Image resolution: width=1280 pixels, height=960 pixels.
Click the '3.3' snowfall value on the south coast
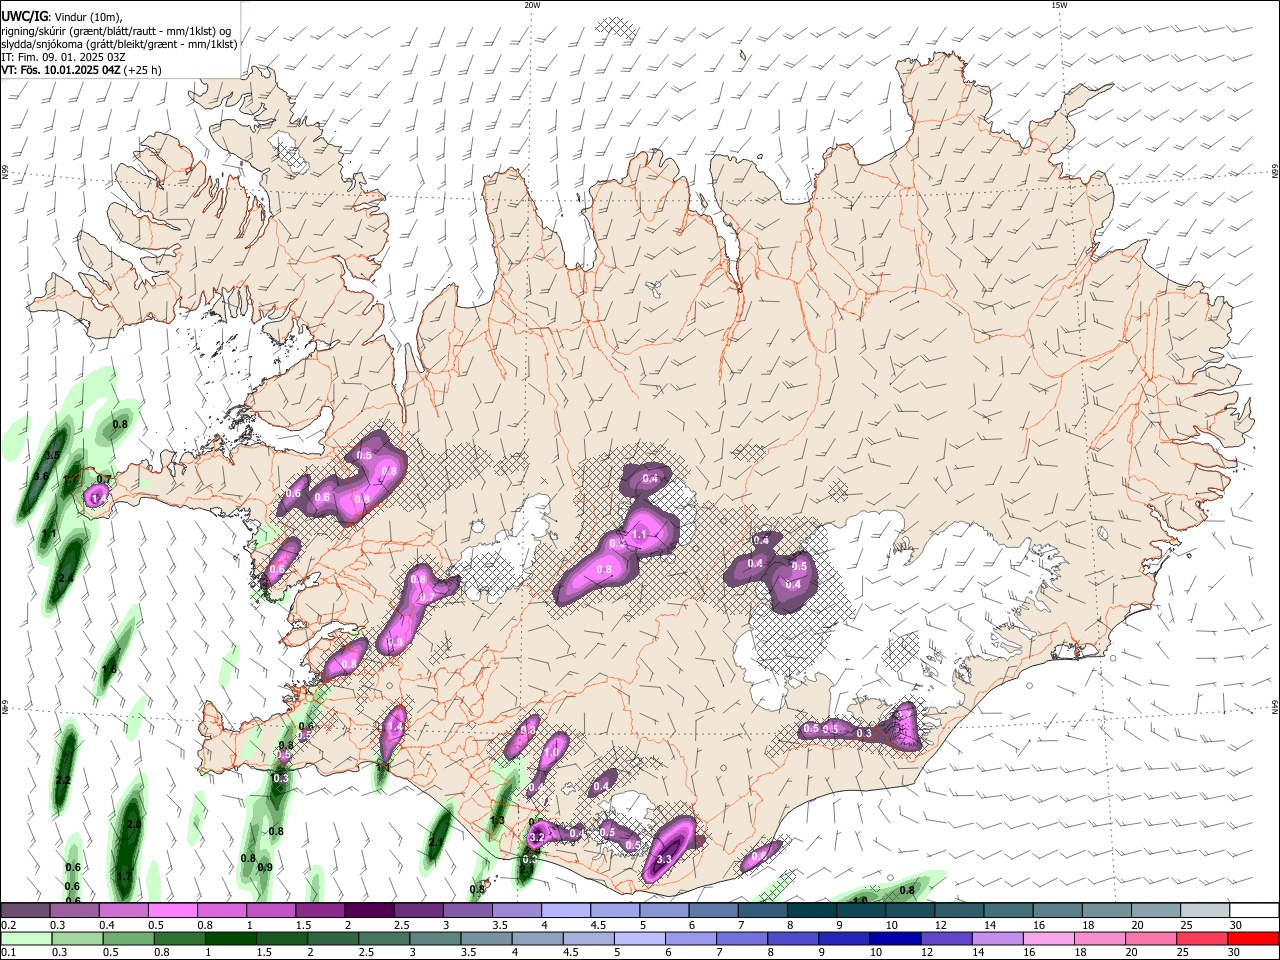[663, 859]
